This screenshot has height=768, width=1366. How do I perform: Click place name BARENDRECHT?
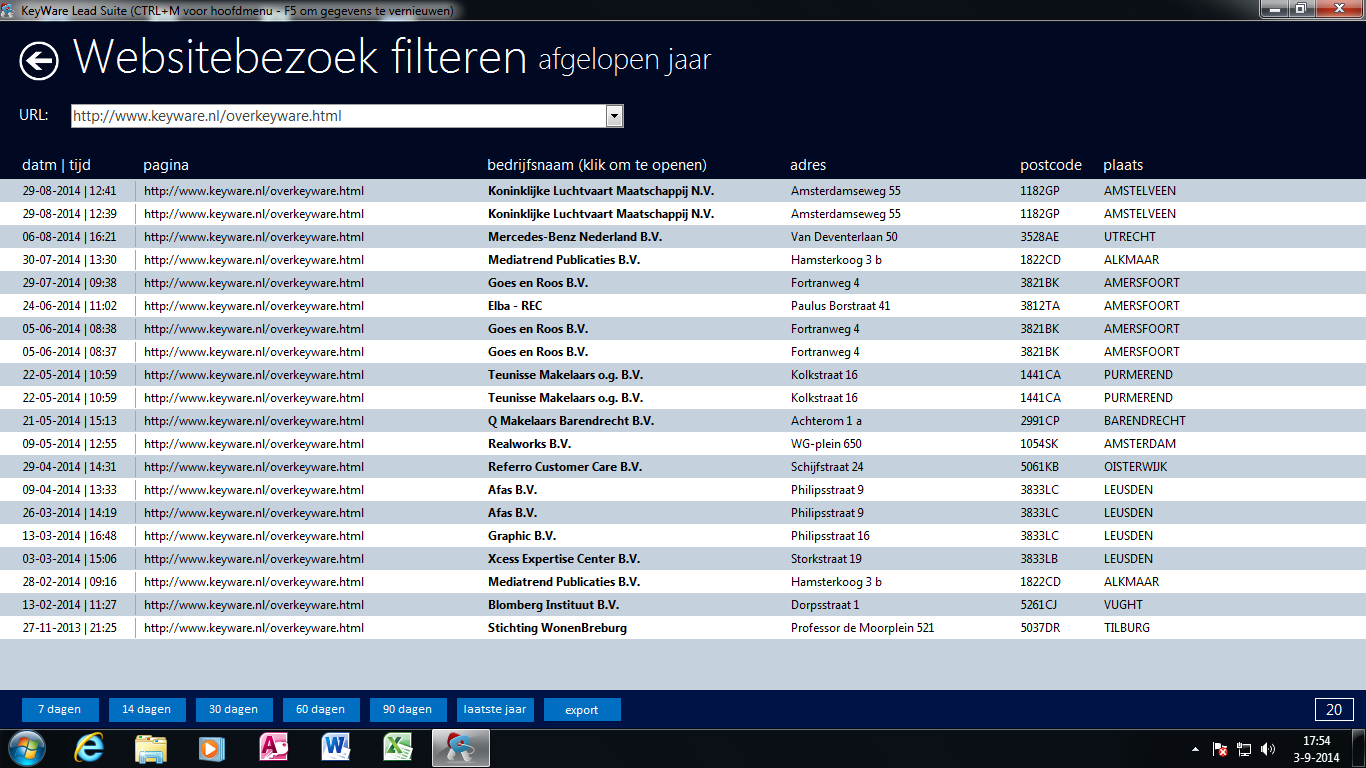coord(1145,421)
